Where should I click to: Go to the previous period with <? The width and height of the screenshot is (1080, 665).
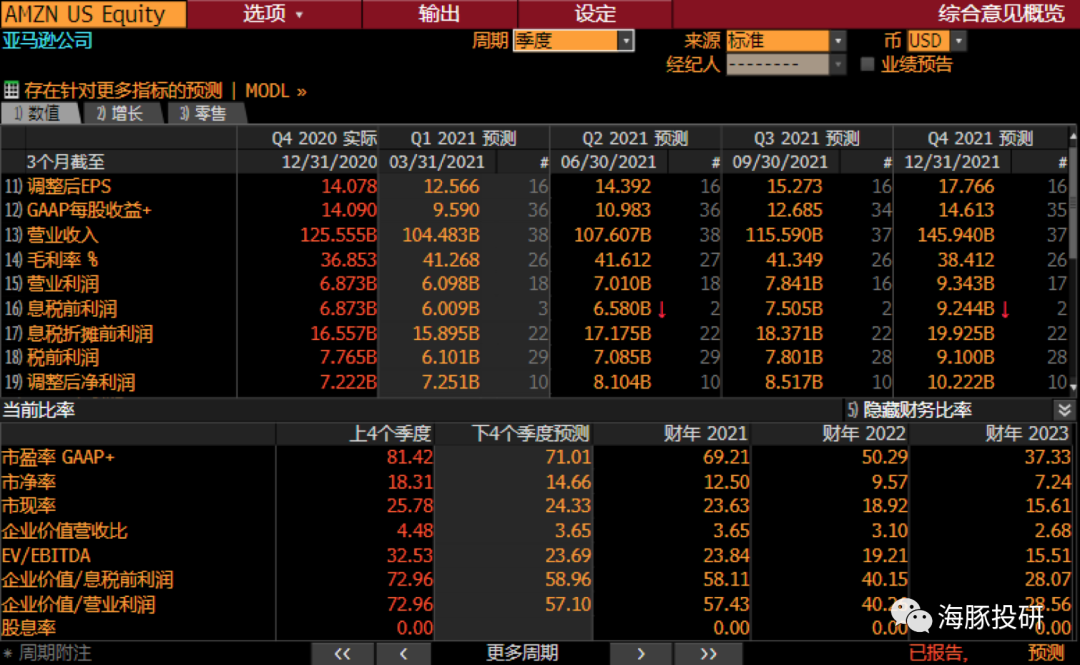pos(404,653)
